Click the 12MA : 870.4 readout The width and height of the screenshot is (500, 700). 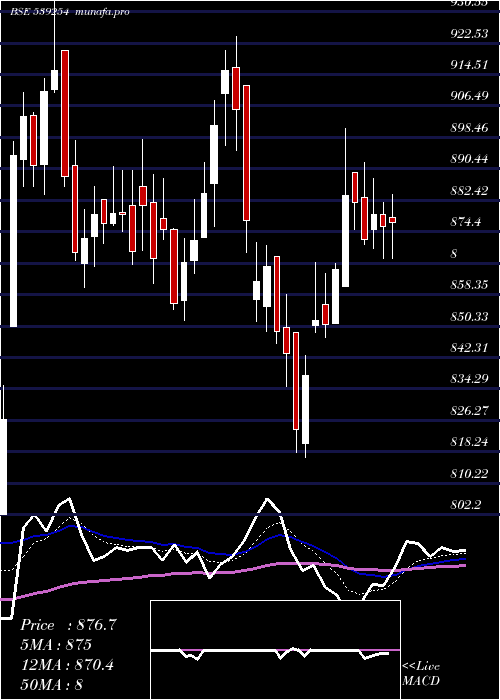point(67,665)
